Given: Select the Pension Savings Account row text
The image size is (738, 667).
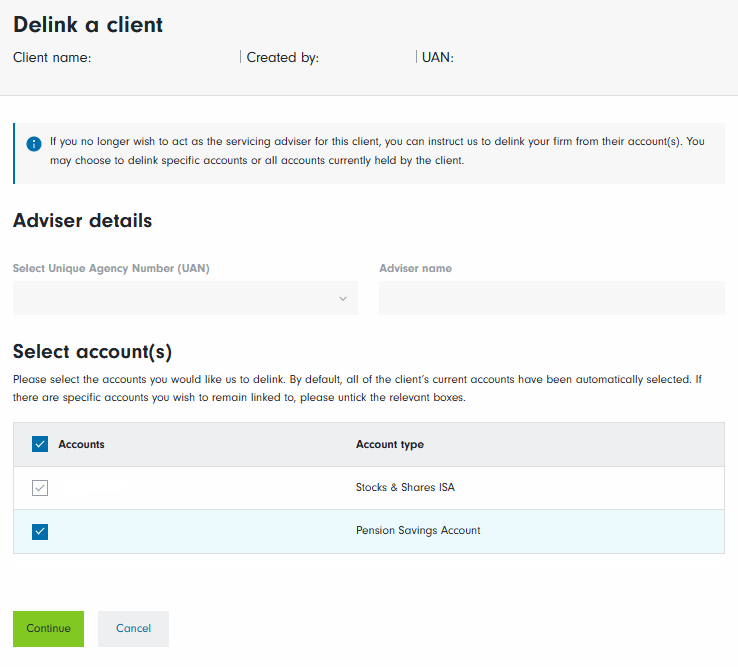Looking at the screenshot, I should click(x=418, y=531).
